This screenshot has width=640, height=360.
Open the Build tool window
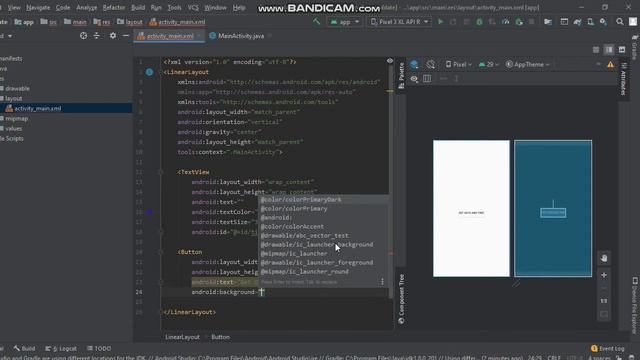point(24,348)
